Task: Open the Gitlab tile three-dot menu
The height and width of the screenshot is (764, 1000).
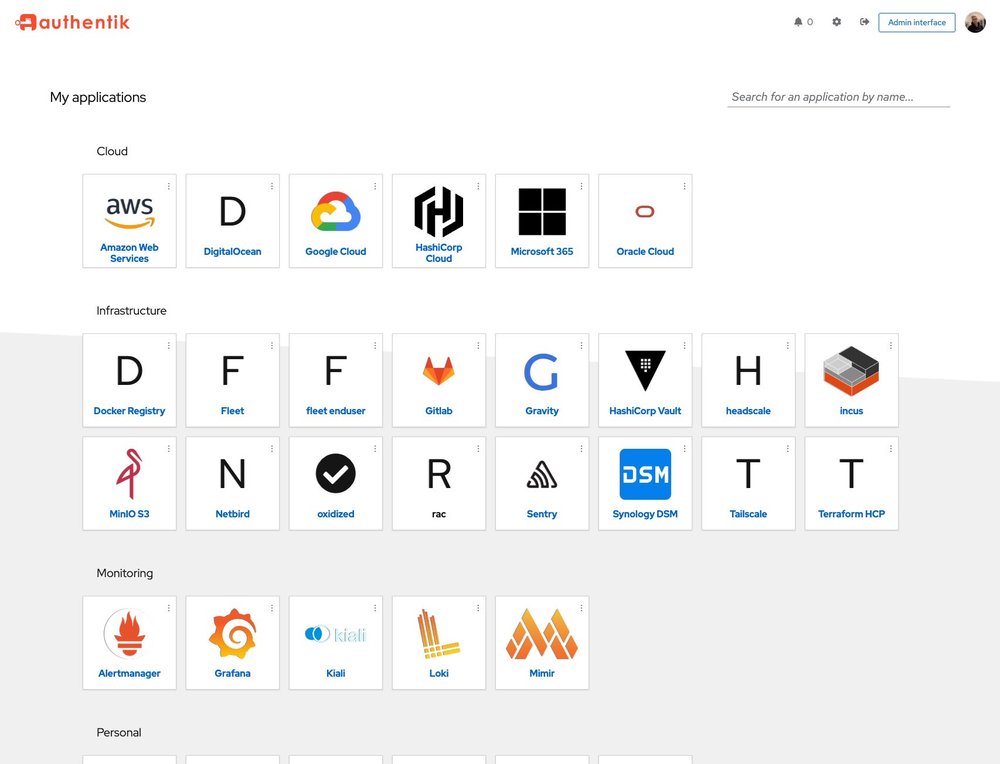Action: pyautogui.click(x=478, y=346)
